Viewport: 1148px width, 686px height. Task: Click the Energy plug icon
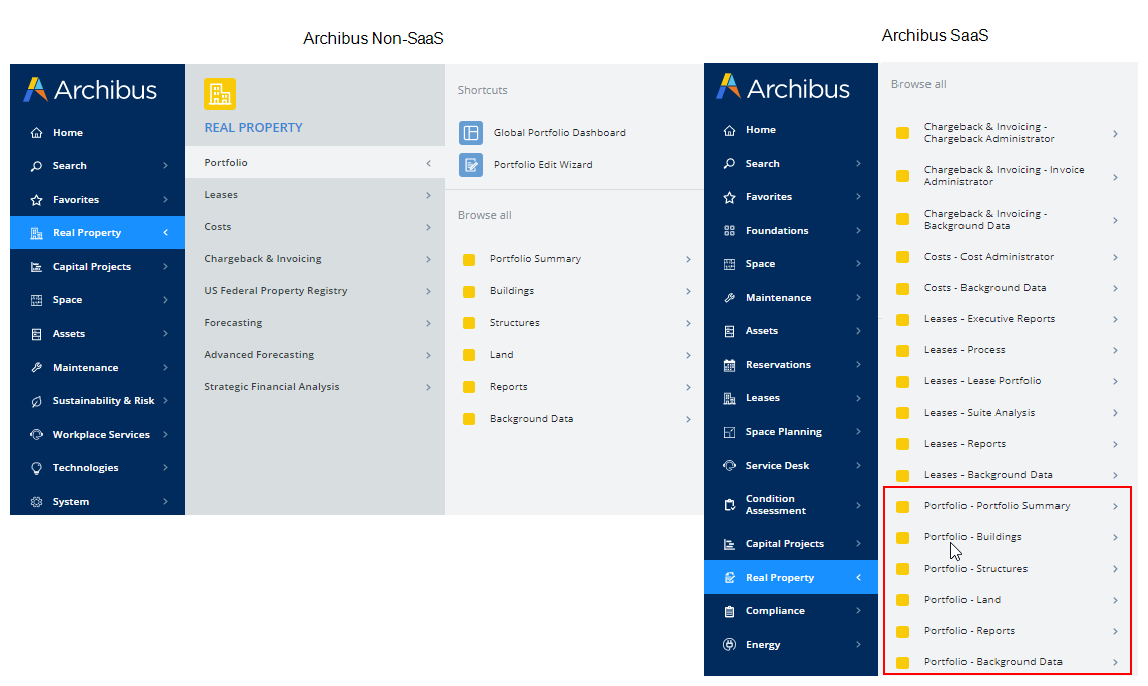[x=729, y=645]
